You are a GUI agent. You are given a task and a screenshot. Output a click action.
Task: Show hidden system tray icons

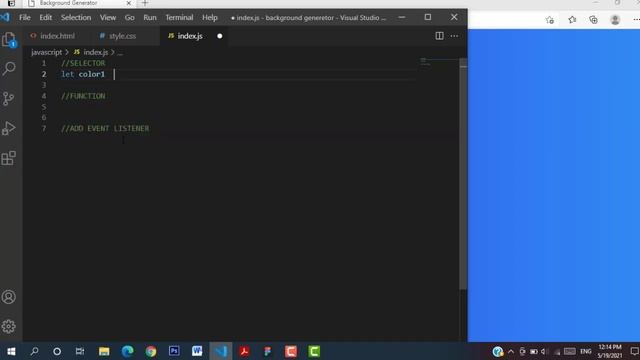coord(511,351)
